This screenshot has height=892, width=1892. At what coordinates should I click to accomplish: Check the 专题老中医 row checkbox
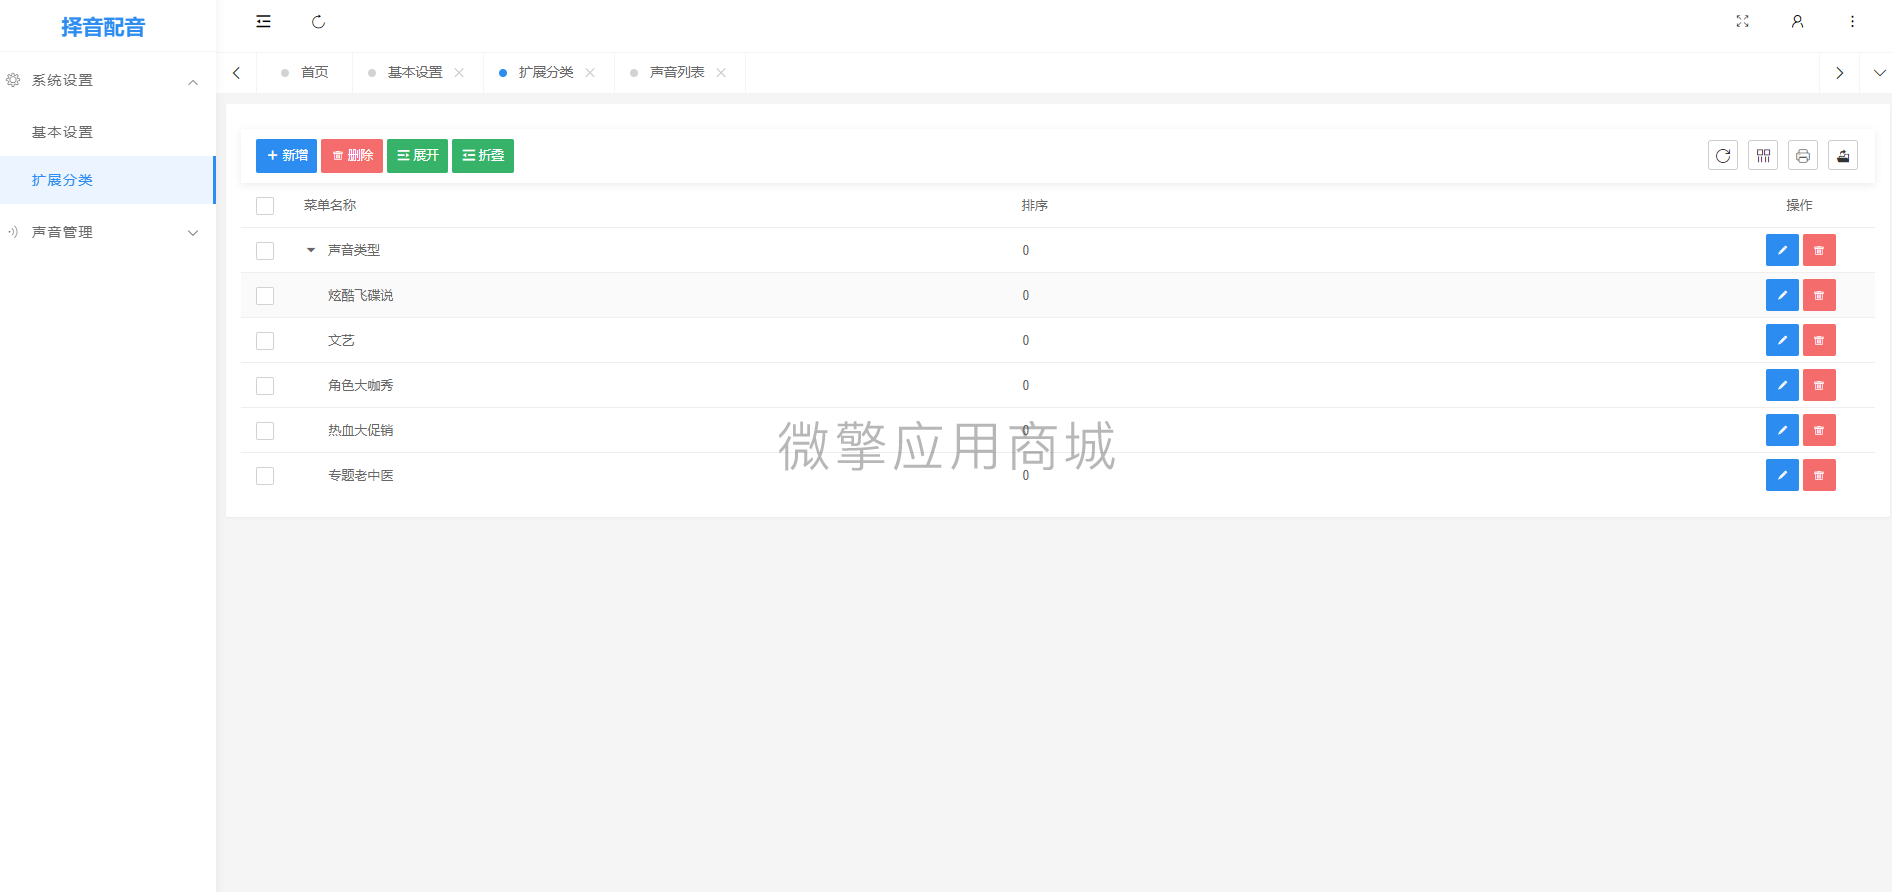click(x=265, y=476)
